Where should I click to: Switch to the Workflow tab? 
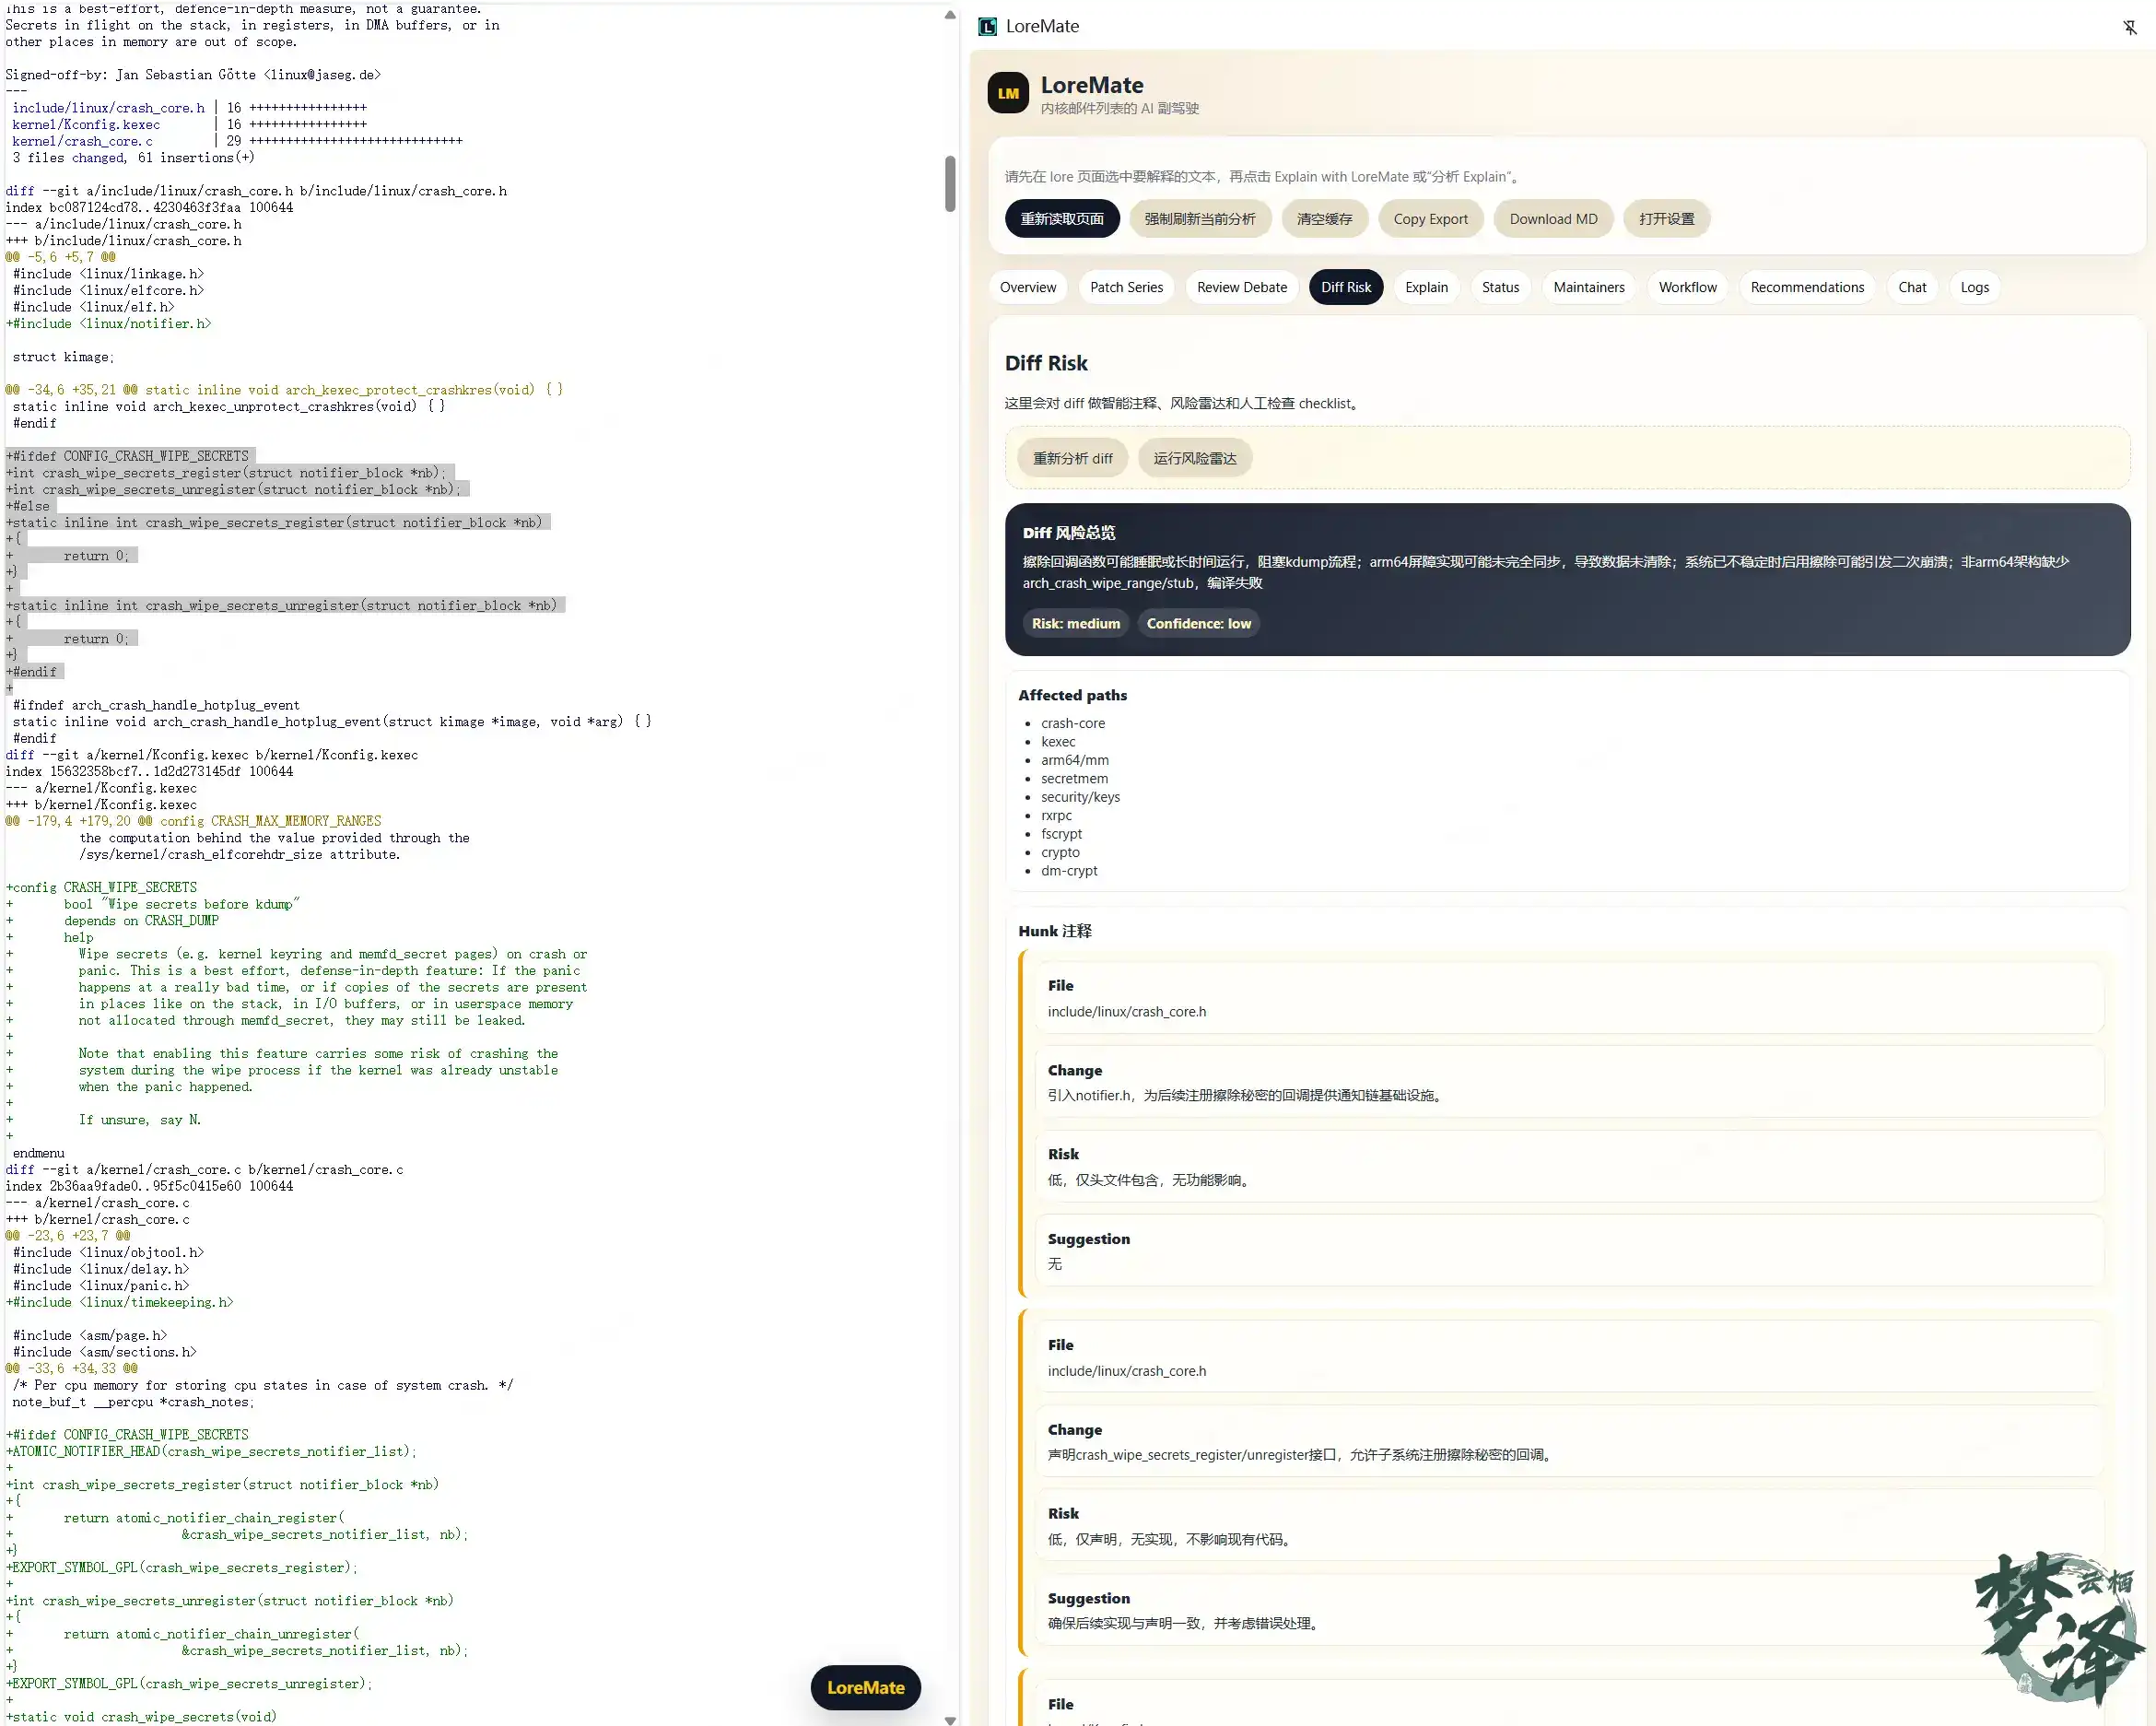1687,287
